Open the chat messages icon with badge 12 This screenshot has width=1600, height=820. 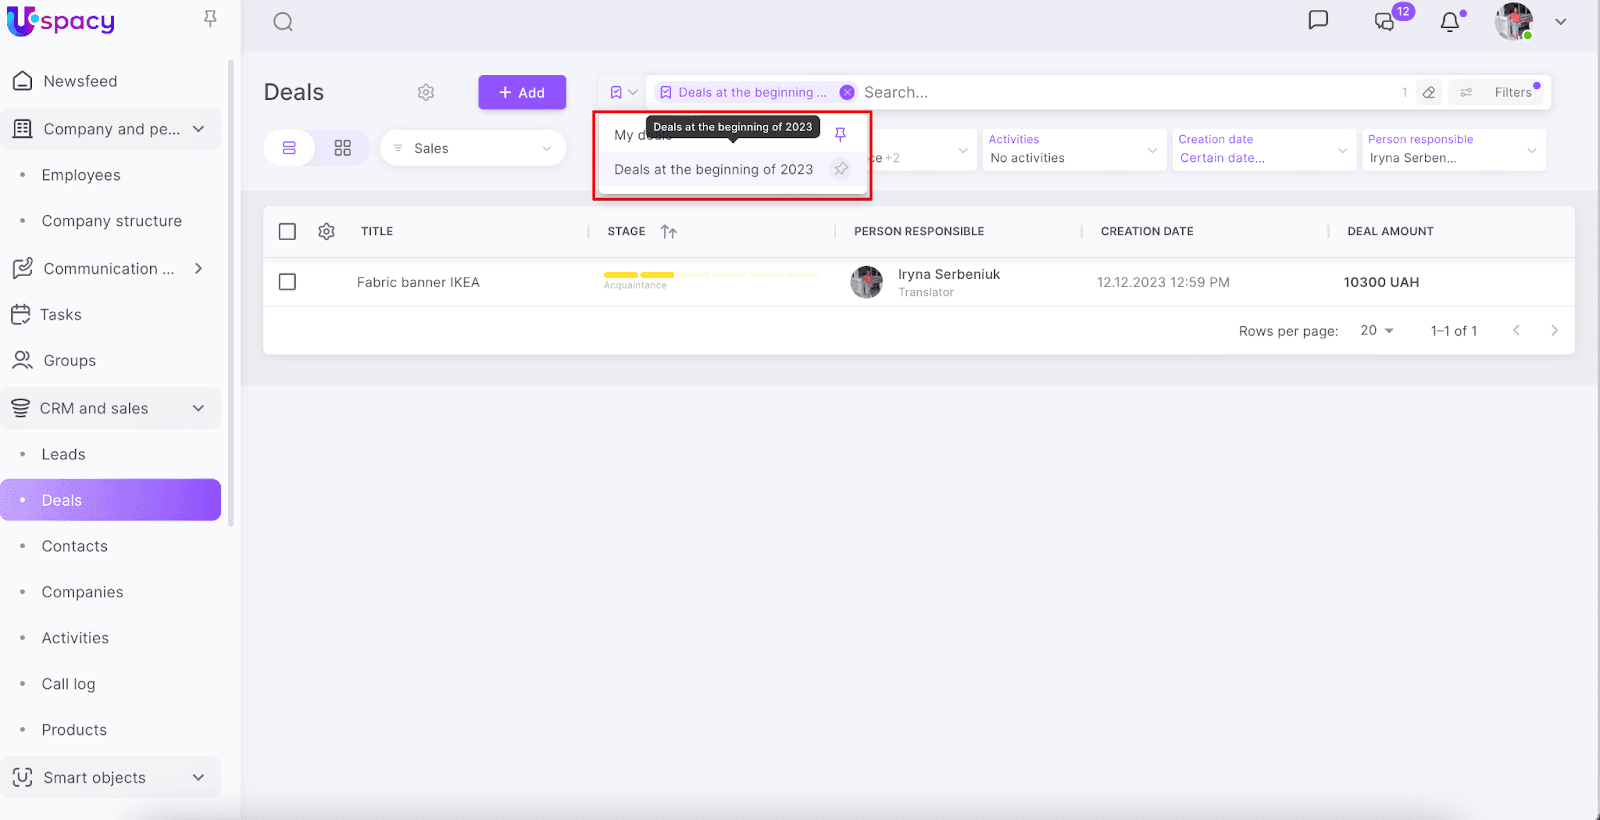(x=1385, y=22)
